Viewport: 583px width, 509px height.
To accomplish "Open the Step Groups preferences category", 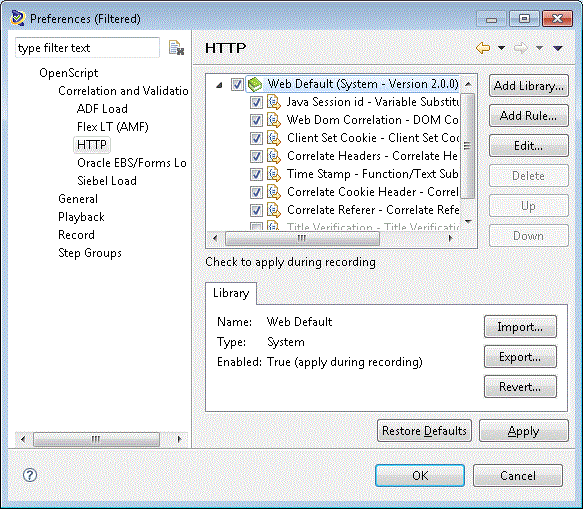I will (x=90, y=253).
